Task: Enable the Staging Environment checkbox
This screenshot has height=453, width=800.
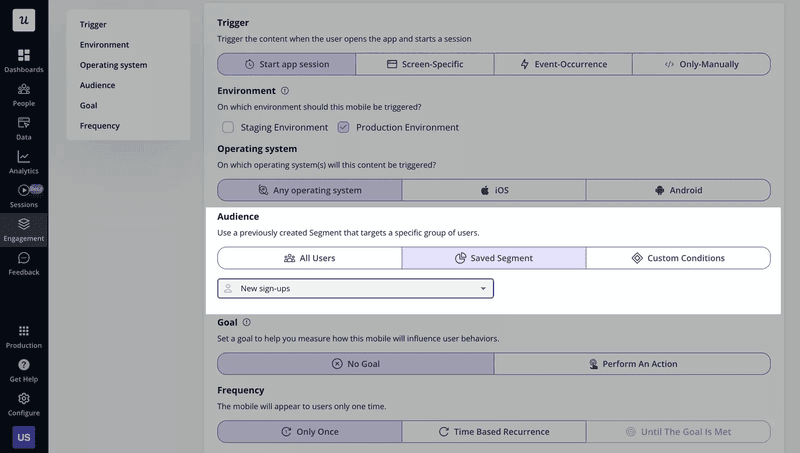Action: pos(228,127)
